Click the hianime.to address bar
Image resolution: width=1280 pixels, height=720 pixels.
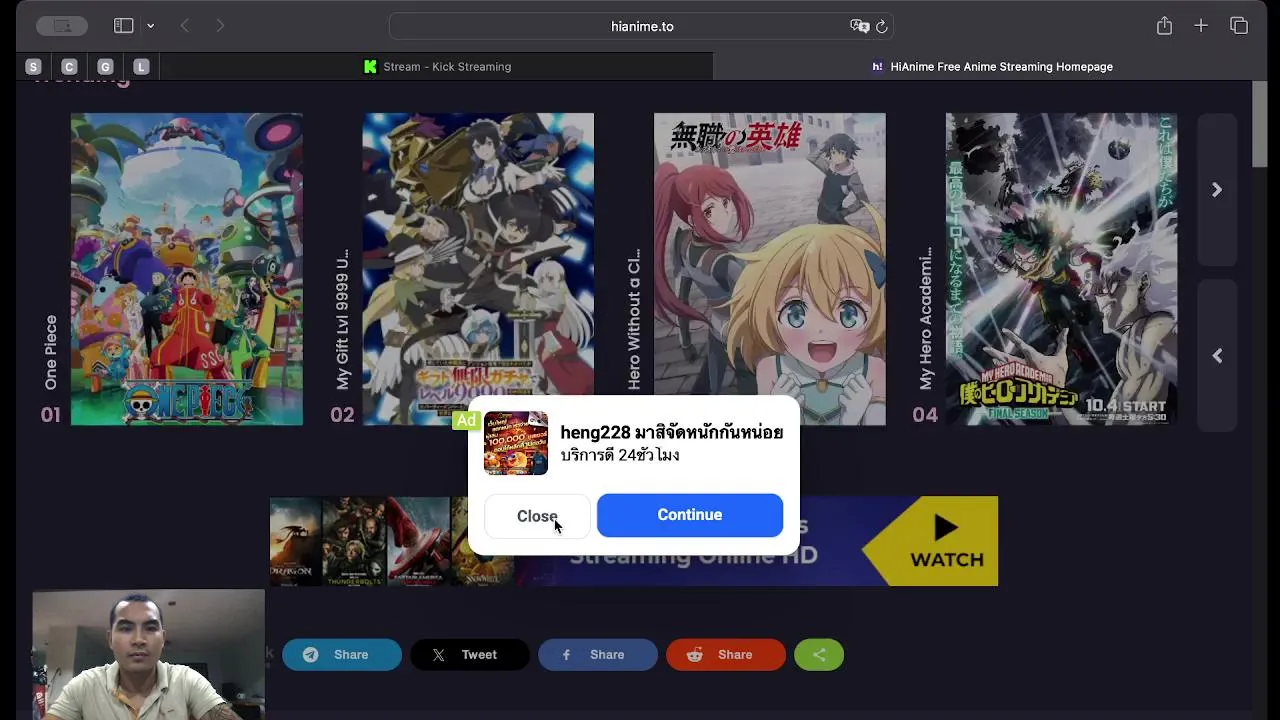[x=641, y=26]
